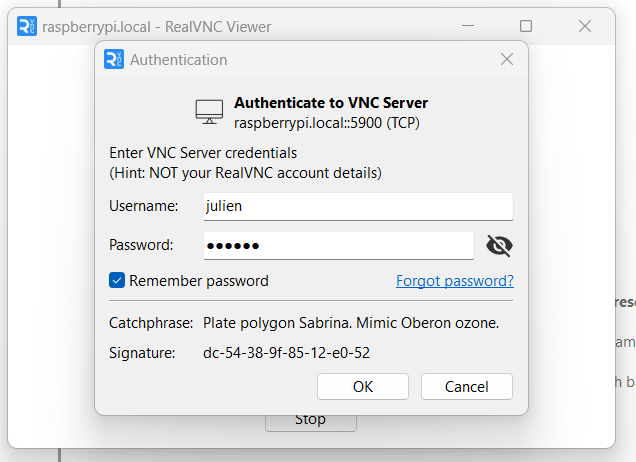
Task: Focus the Username field containing julien
Action: click(358, 207)
